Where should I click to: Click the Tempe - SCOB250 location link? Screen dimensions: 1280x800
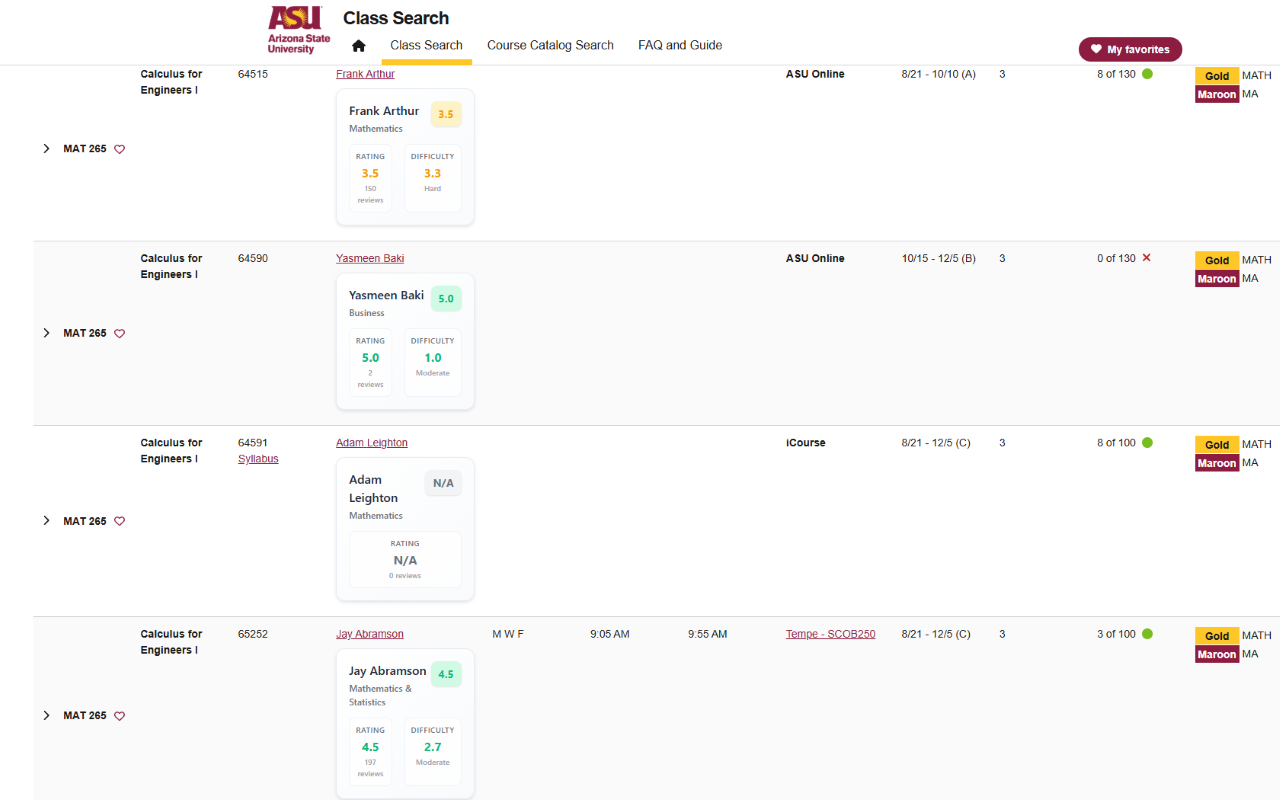tap(830, 634)
